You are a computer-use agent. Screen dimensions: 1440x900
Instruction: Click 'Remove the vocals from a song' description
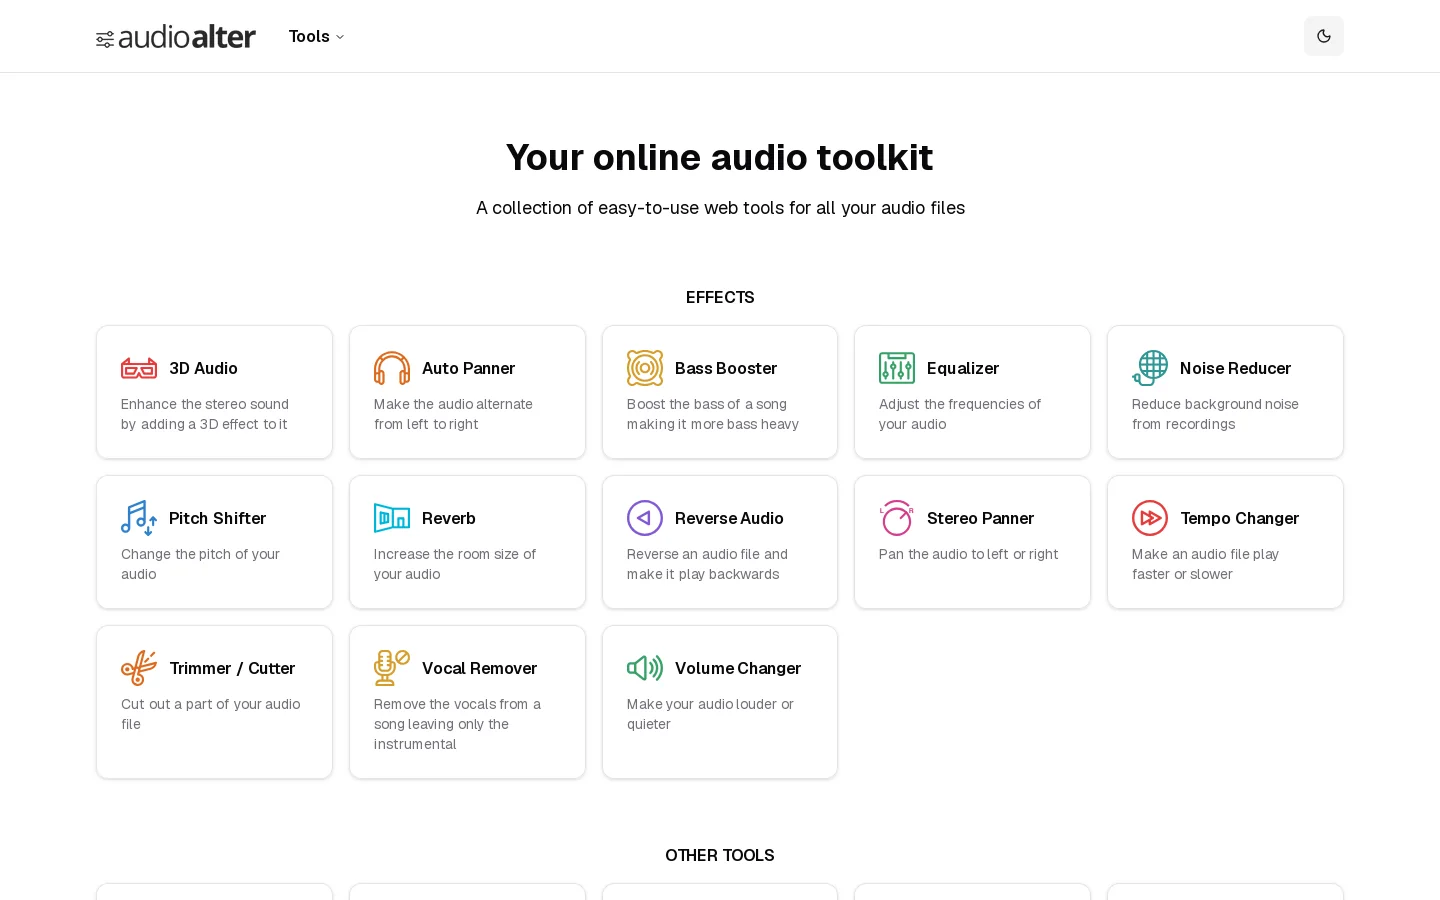(457, 724)
